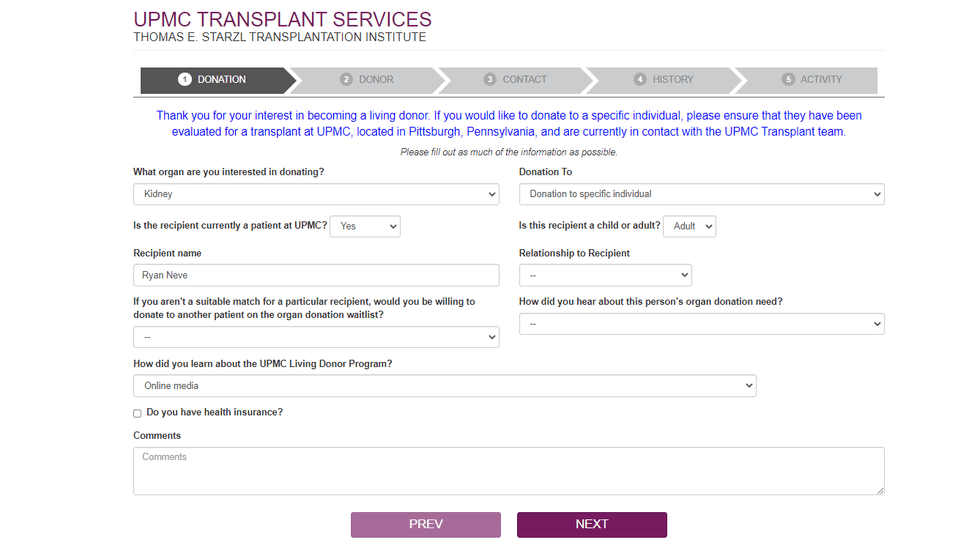Expand the Donation To dropdown

(x=701, y=194)
